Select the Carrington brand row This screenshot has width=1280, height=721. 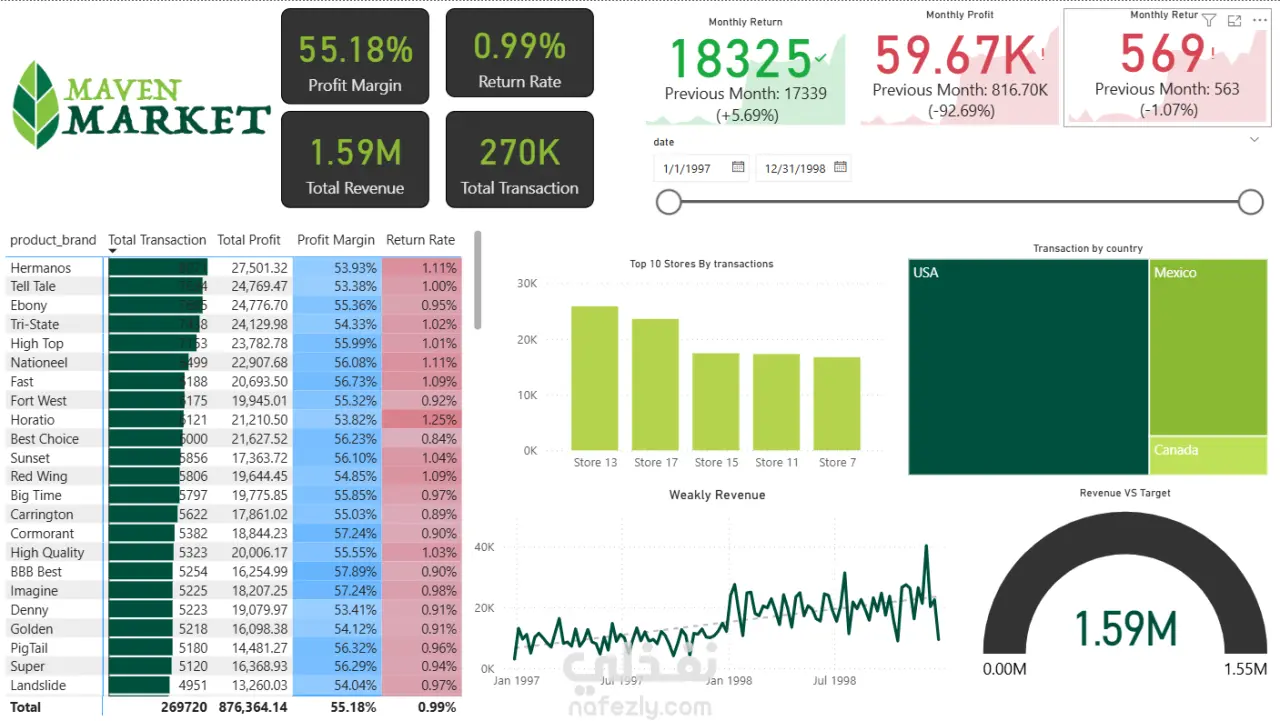pyautogui.click(x=234, y=514)
